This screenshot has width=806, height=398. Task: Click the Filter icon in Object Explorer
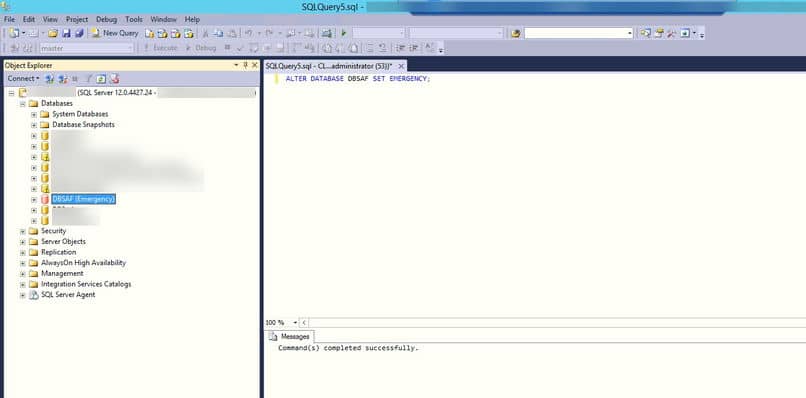pos(88,79)
